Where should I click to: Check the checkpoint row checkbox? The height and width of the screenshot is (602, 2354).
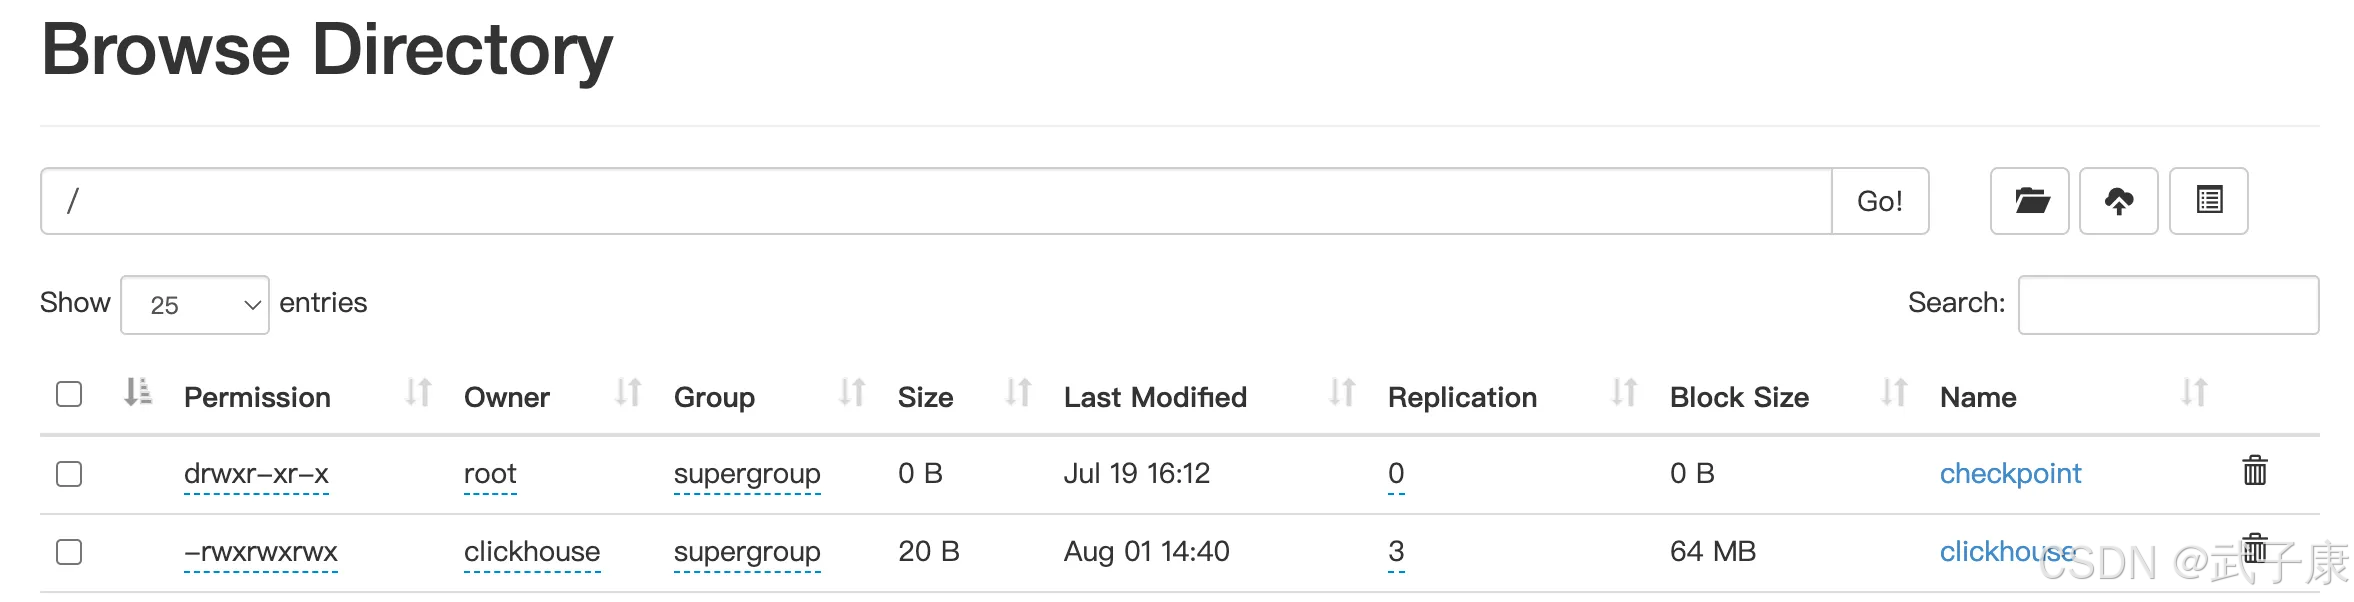click(x=69, y=473)
